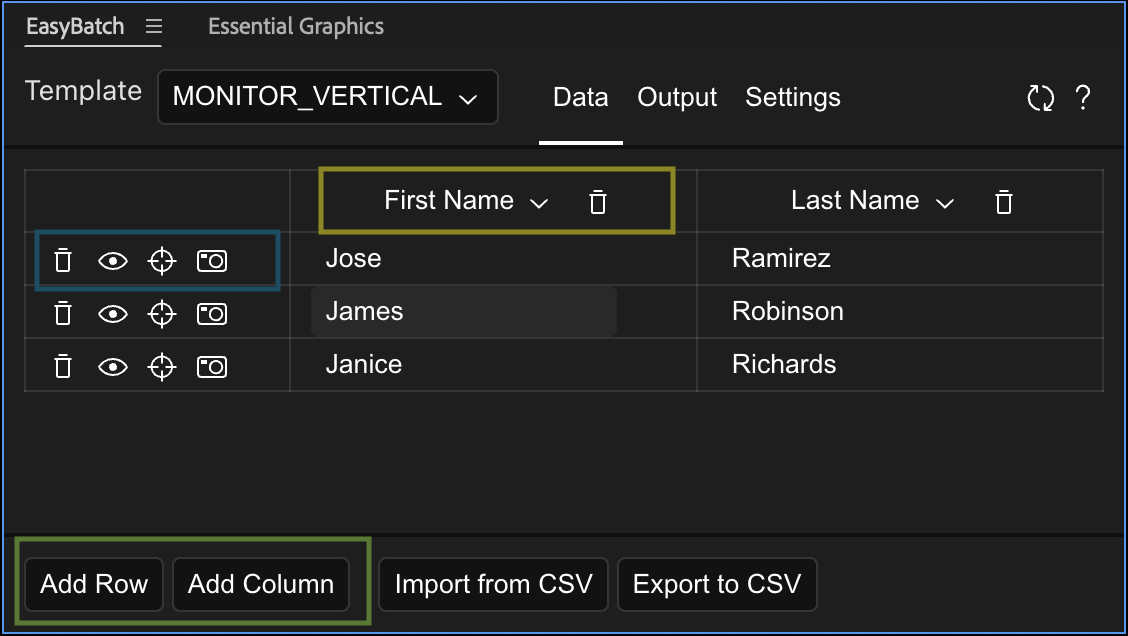Click the camera icon in Janice's row

click(x=212, y=367)
